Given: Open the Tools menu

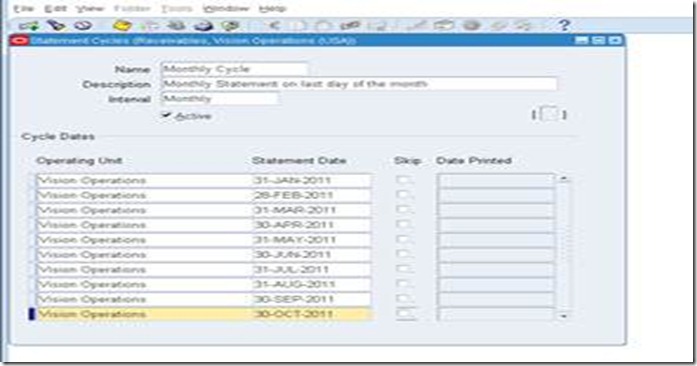Looking at the screenshot, I should (176, 8).
